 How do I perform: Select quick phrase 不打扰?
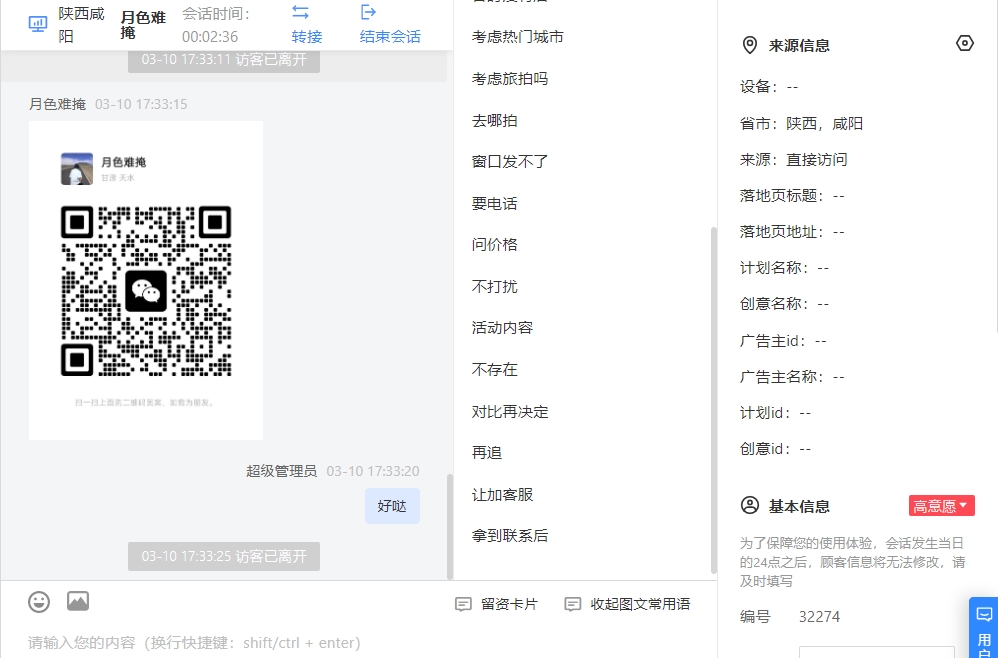point(495,286)
